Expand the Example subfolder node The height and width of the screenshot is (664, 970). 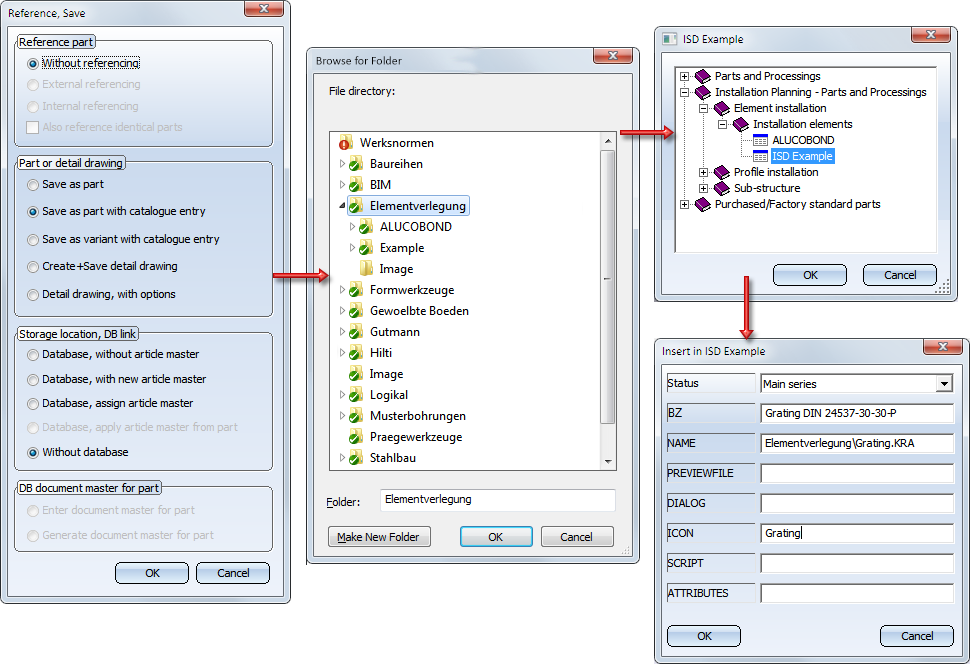[351, 248]
